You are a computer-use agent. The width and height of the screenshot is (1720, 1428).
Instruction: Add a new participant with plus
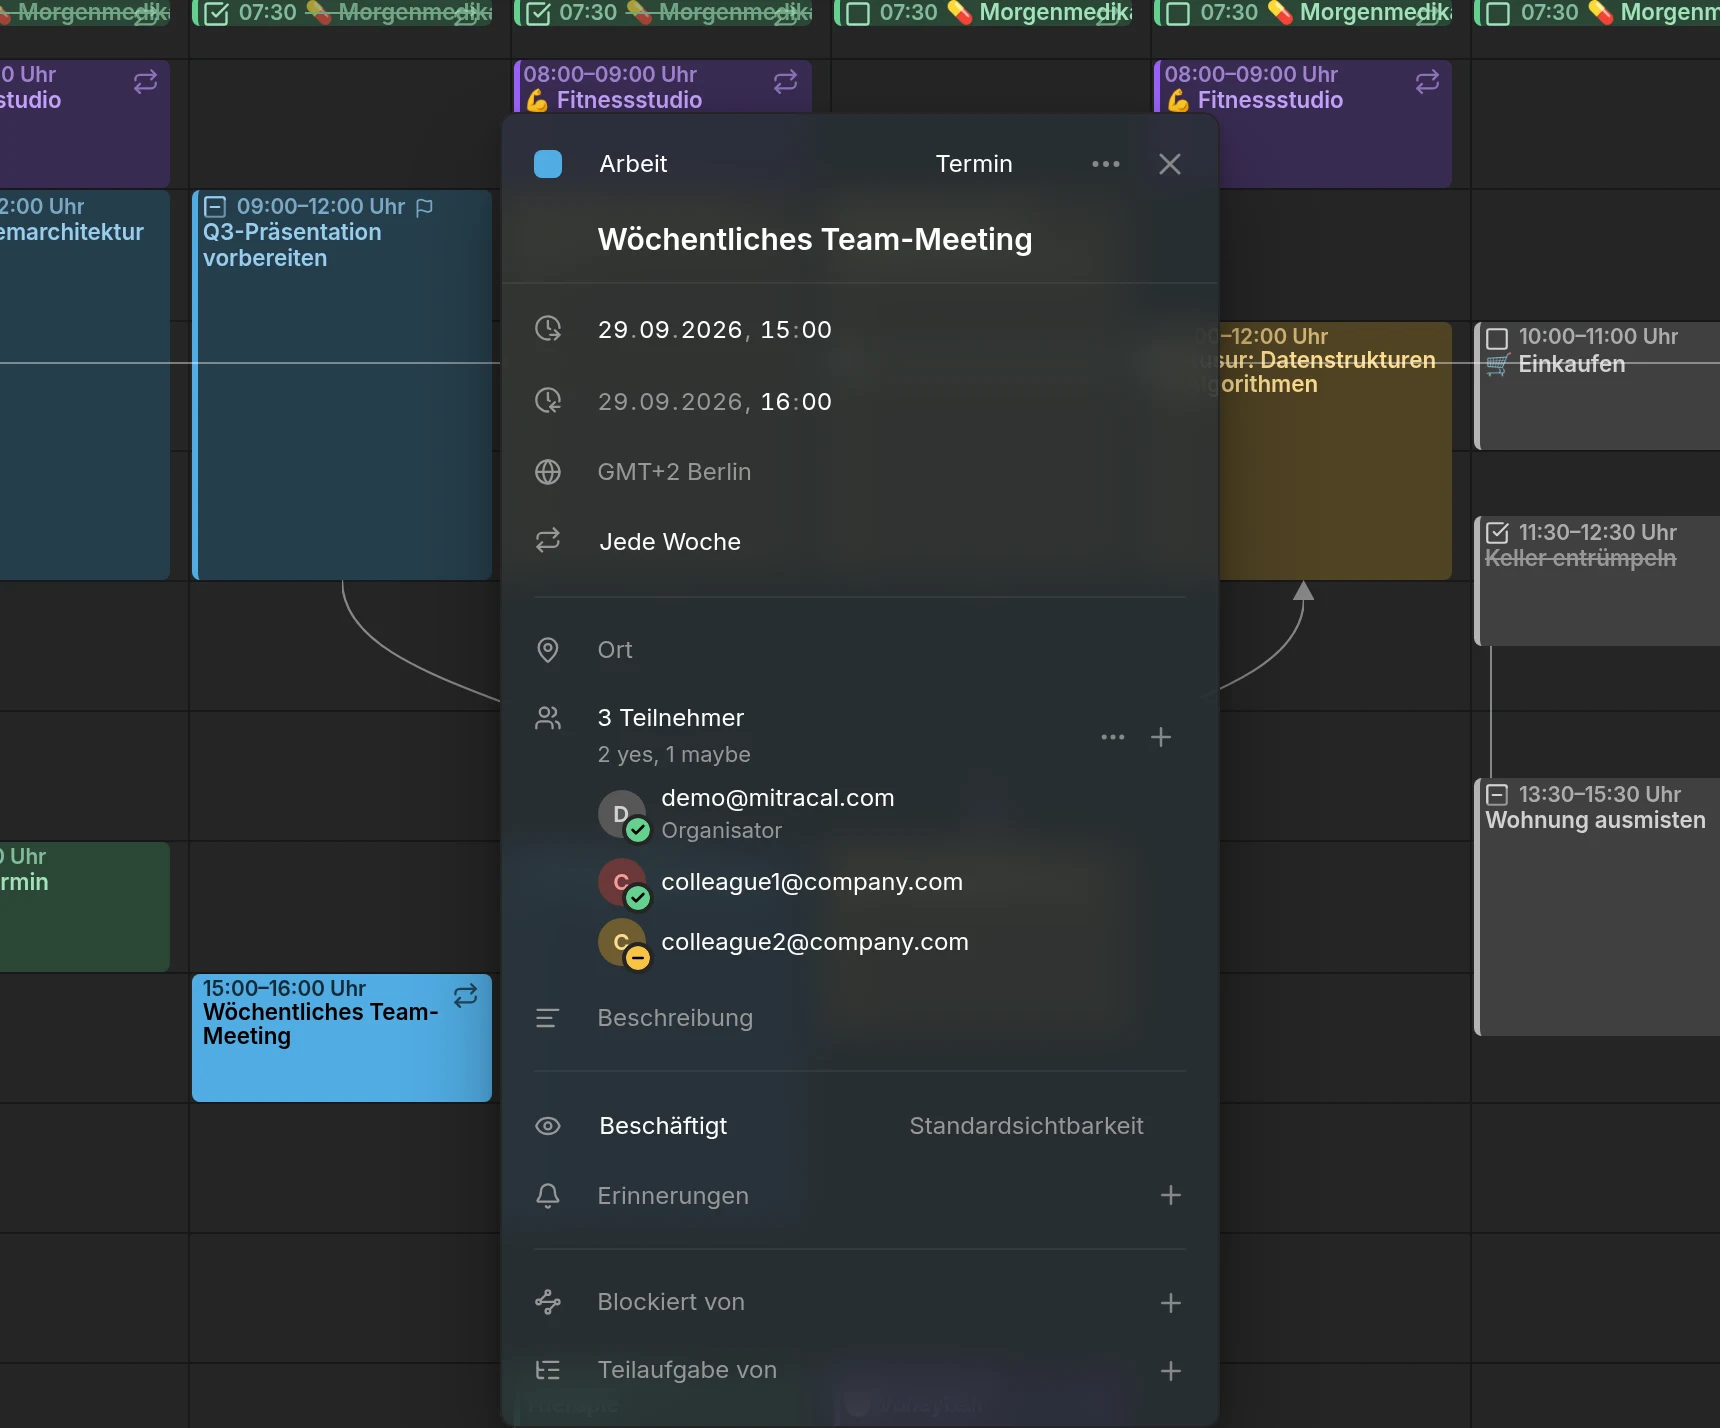coord(1161,737)
